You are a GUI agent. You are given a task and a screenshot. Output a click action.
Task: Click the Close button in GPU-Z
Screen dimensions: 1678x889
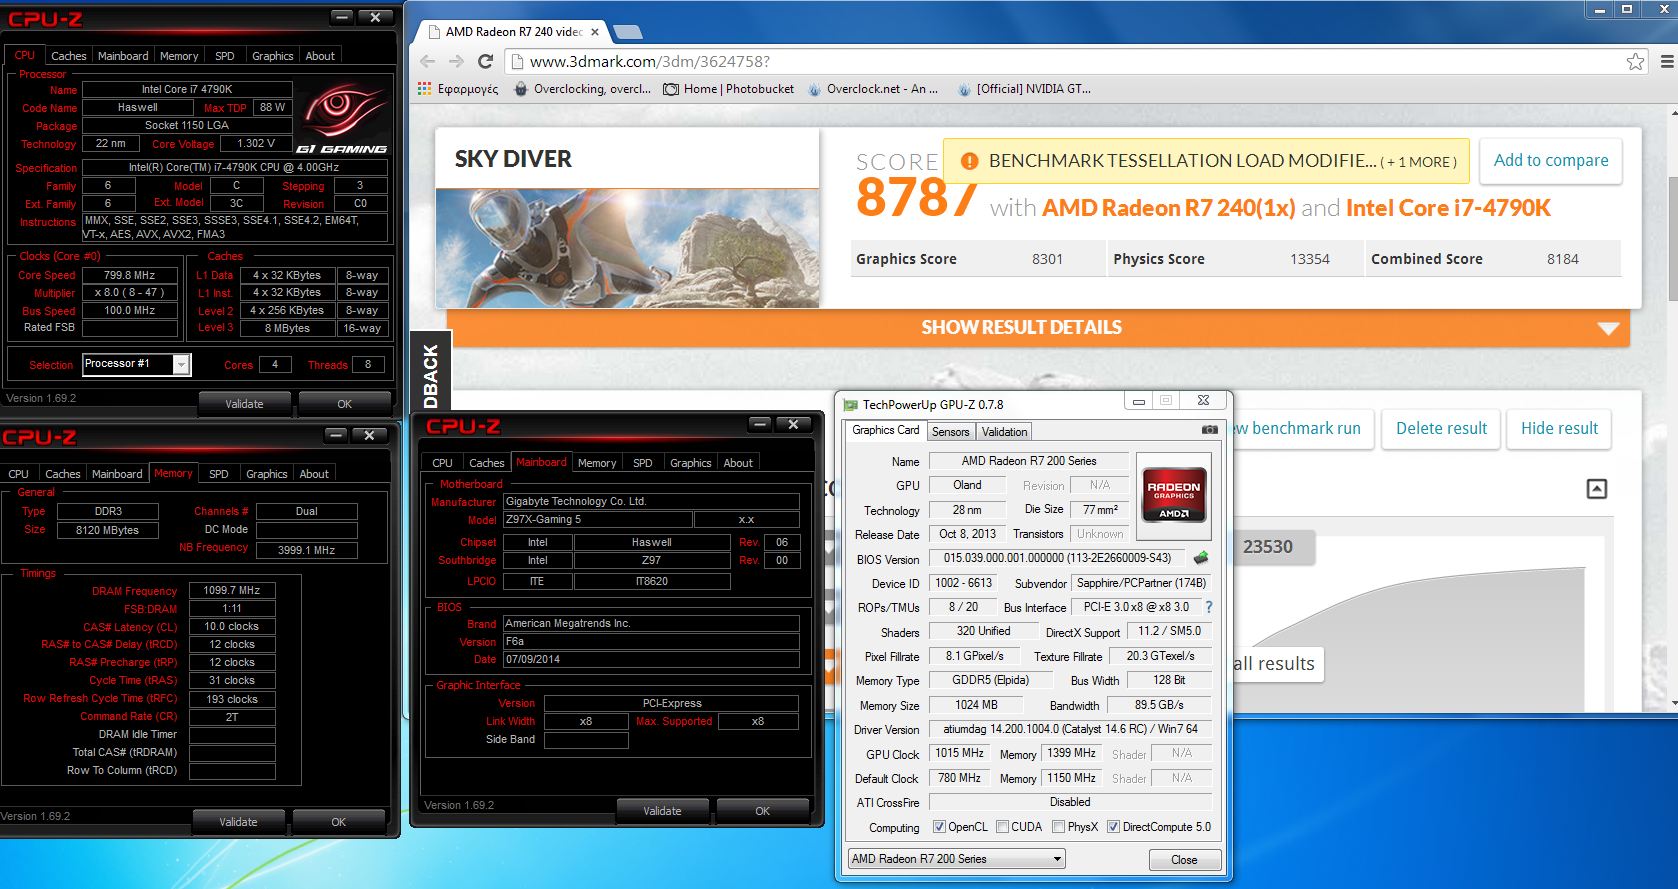click(x=1184, y=860)
